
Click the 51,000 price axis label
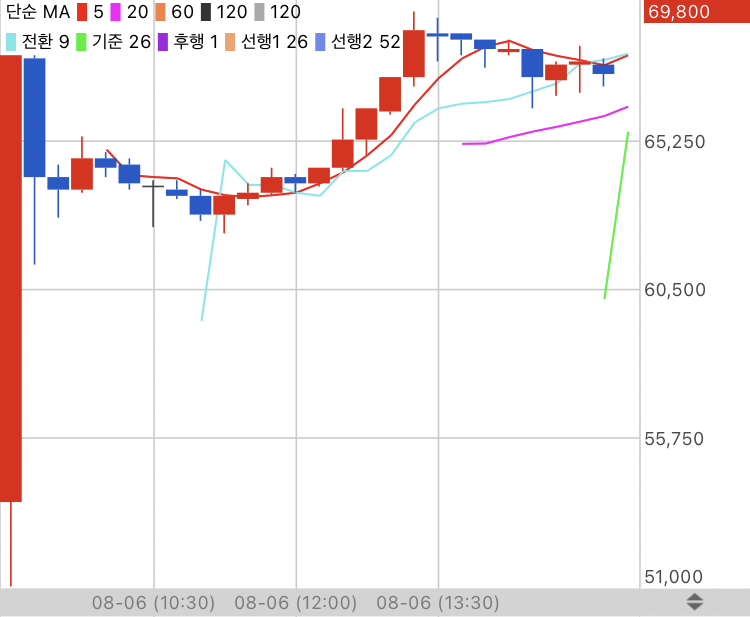click(x=674, y=577)
